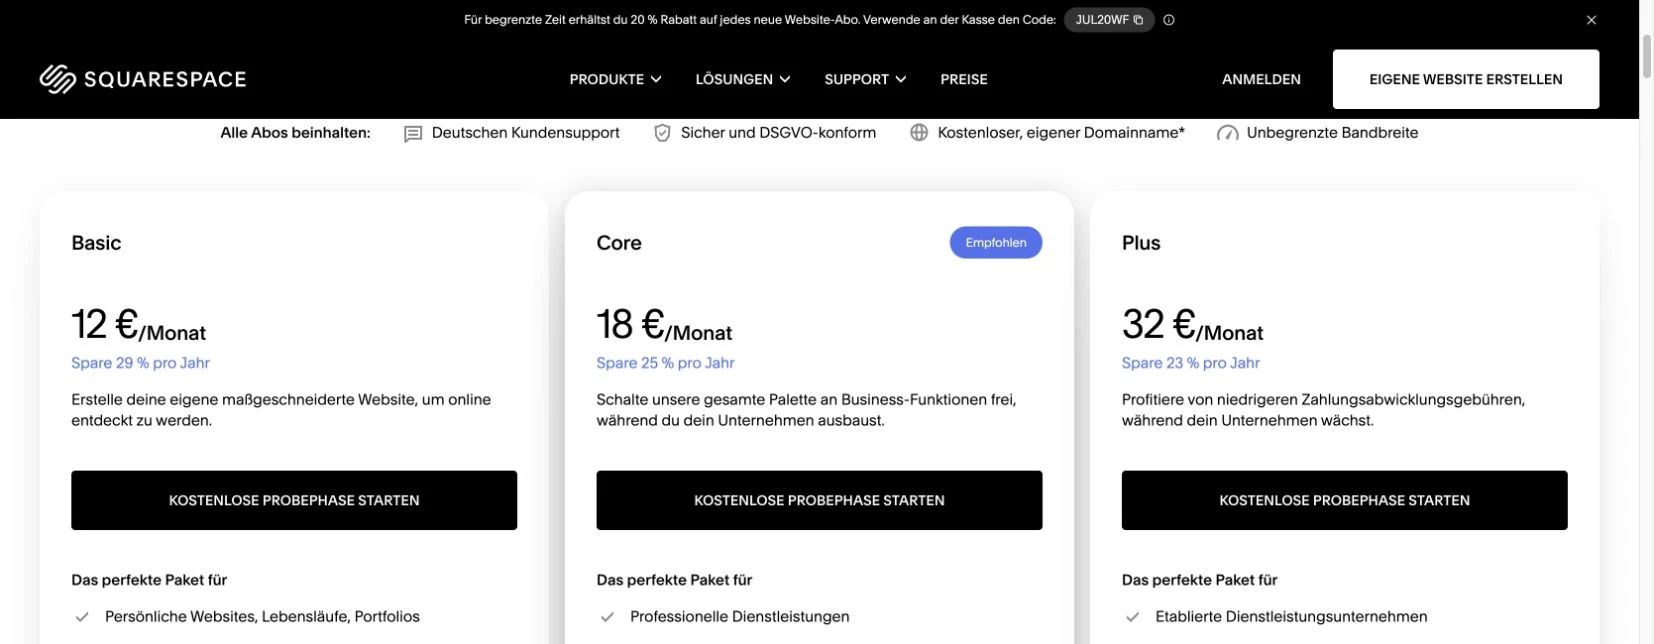Image resolution: width=1654 pixels, height=644 pixels.
Task: Click 'Spare 29 % pro Jahr' text
Action: click(140, 363)
